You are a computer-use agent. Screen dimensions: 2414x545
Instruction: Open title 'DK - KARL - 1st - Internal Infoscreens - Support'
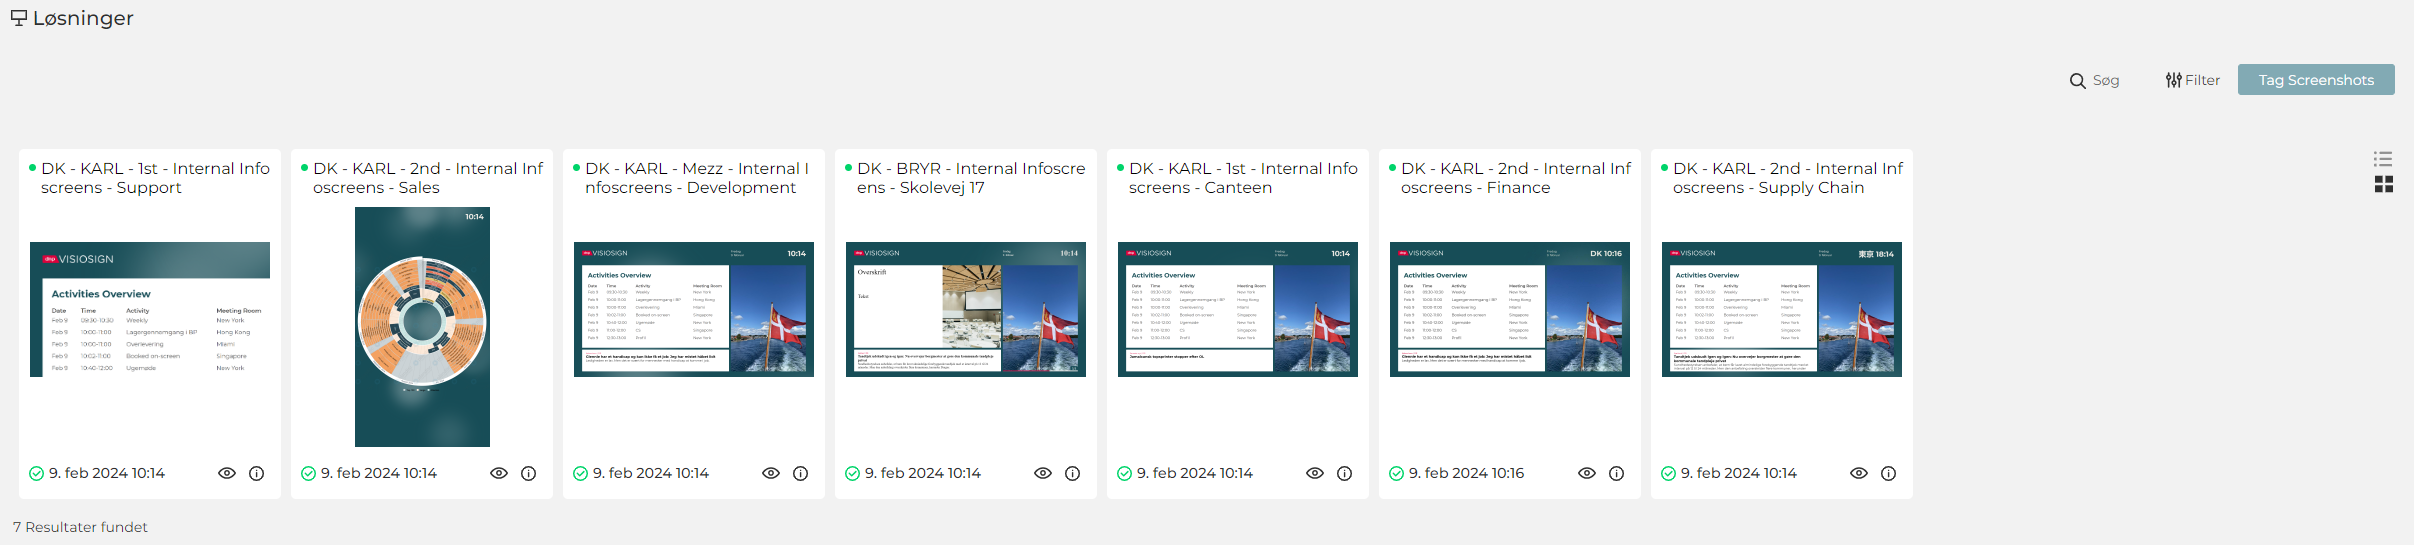155,178
